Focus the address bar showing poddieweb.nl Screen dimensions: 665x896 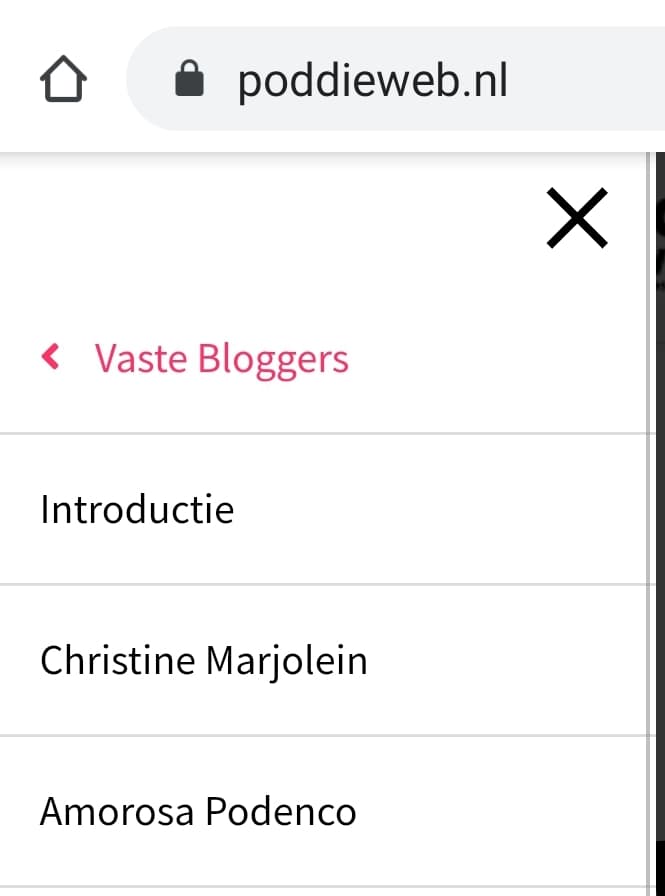click(395, 79)
